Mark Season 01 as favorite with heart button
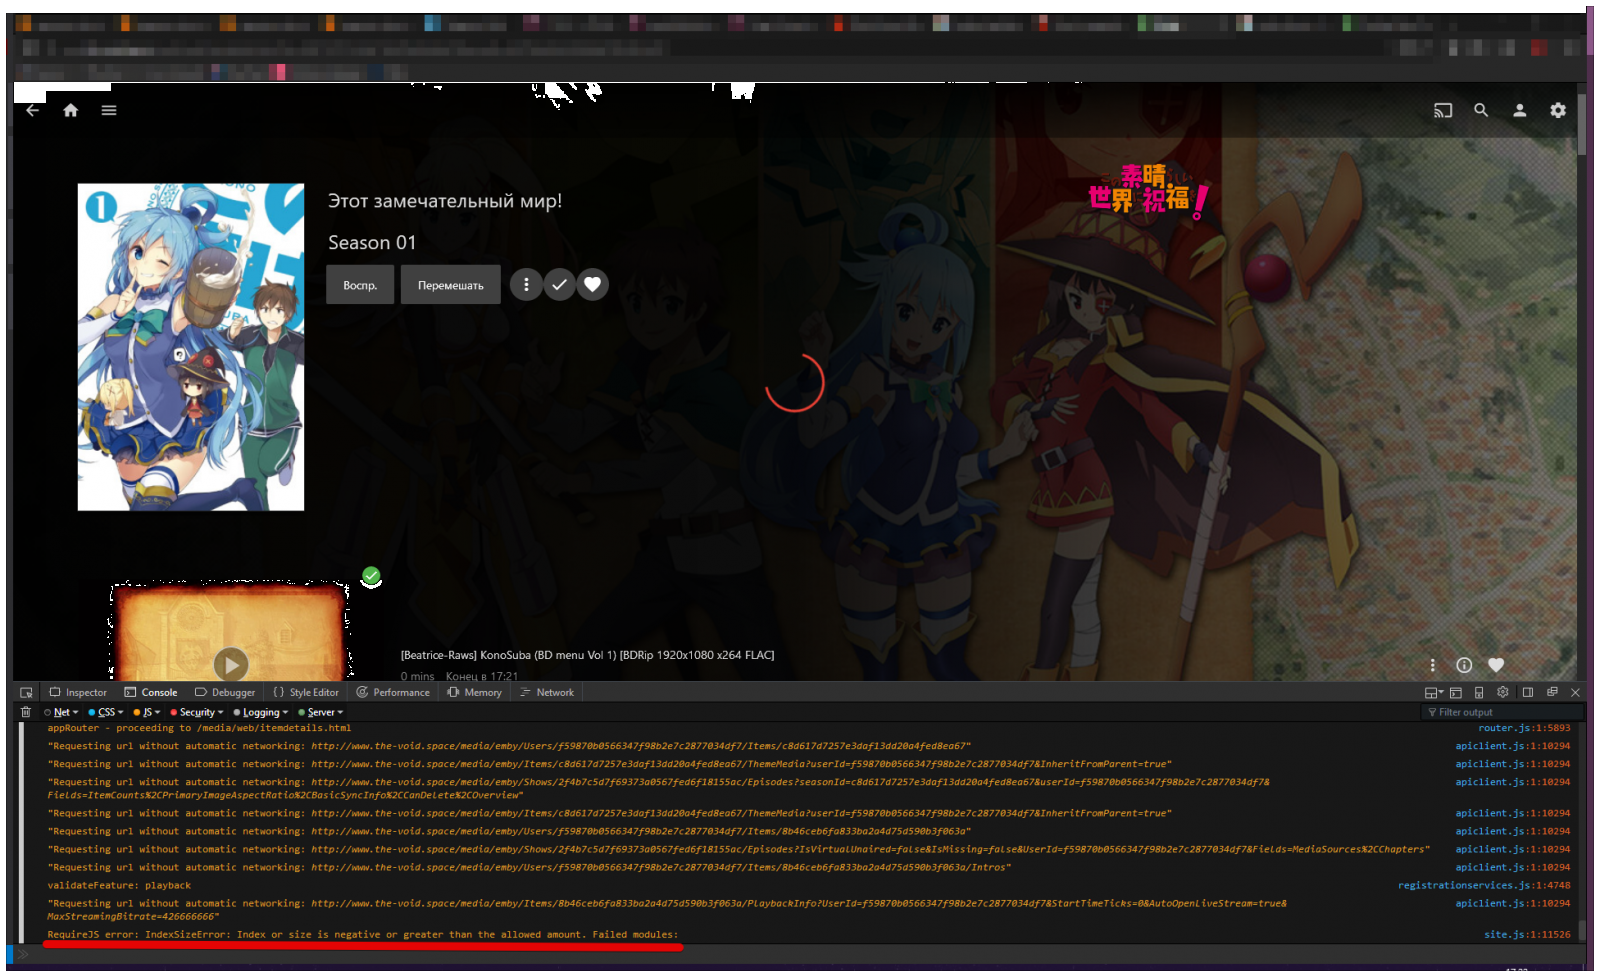This screenshot has width=1600, height=977. click(x=592, y=284)
